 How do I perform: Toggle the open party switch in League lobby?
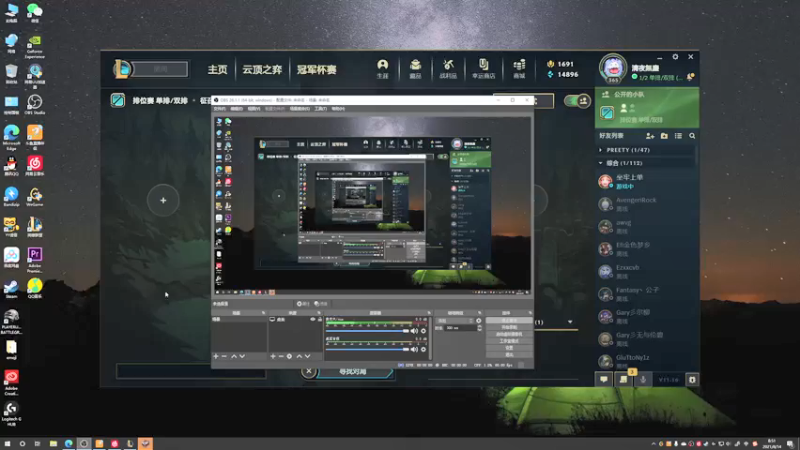[577, 101]
